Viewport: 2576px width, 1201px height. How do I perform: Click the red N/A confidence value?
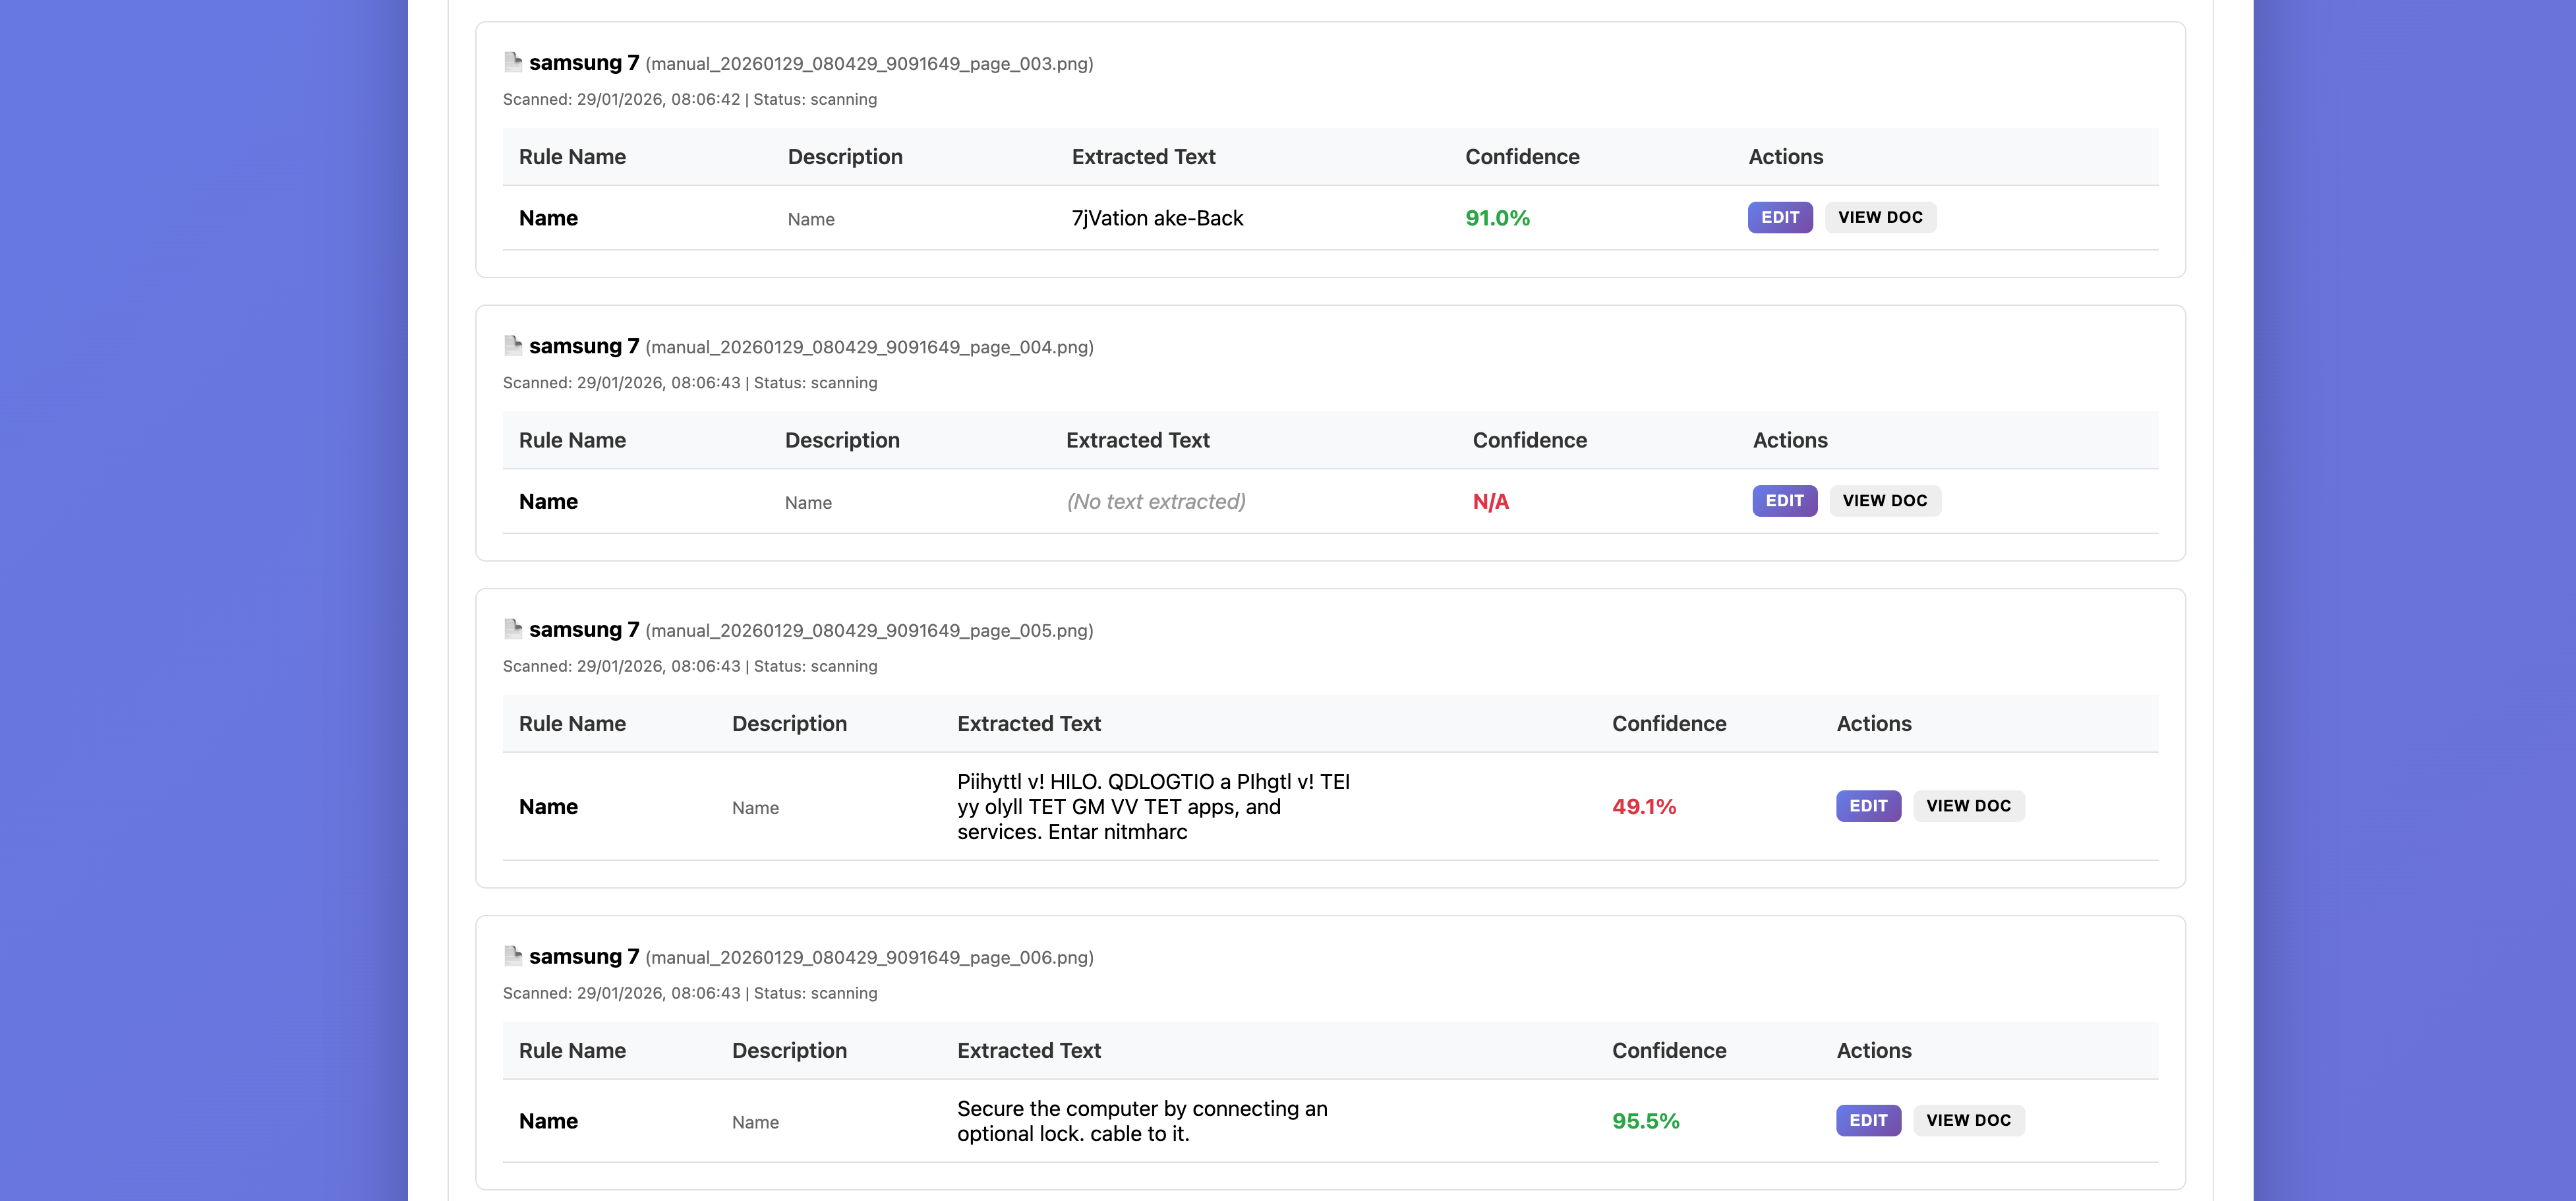point(1490,501)
